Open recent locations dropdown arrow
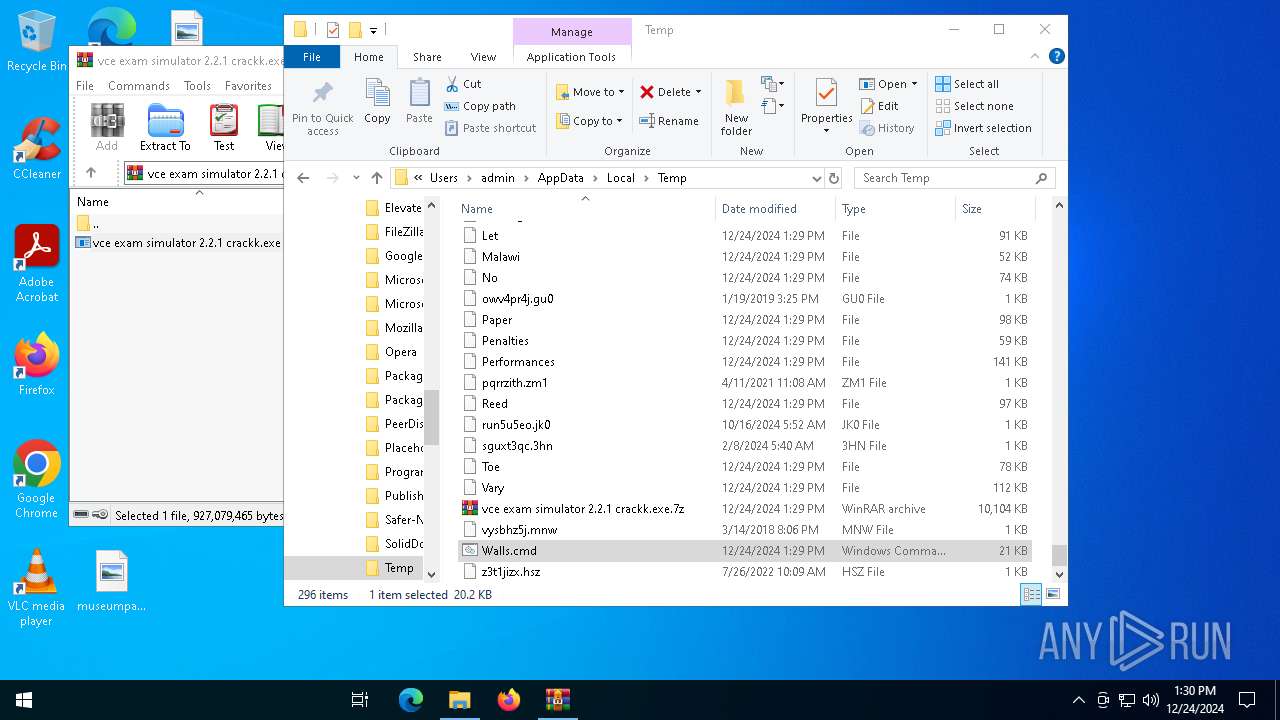The height and width of the screenshot is (720, 1280). point(356,178)
